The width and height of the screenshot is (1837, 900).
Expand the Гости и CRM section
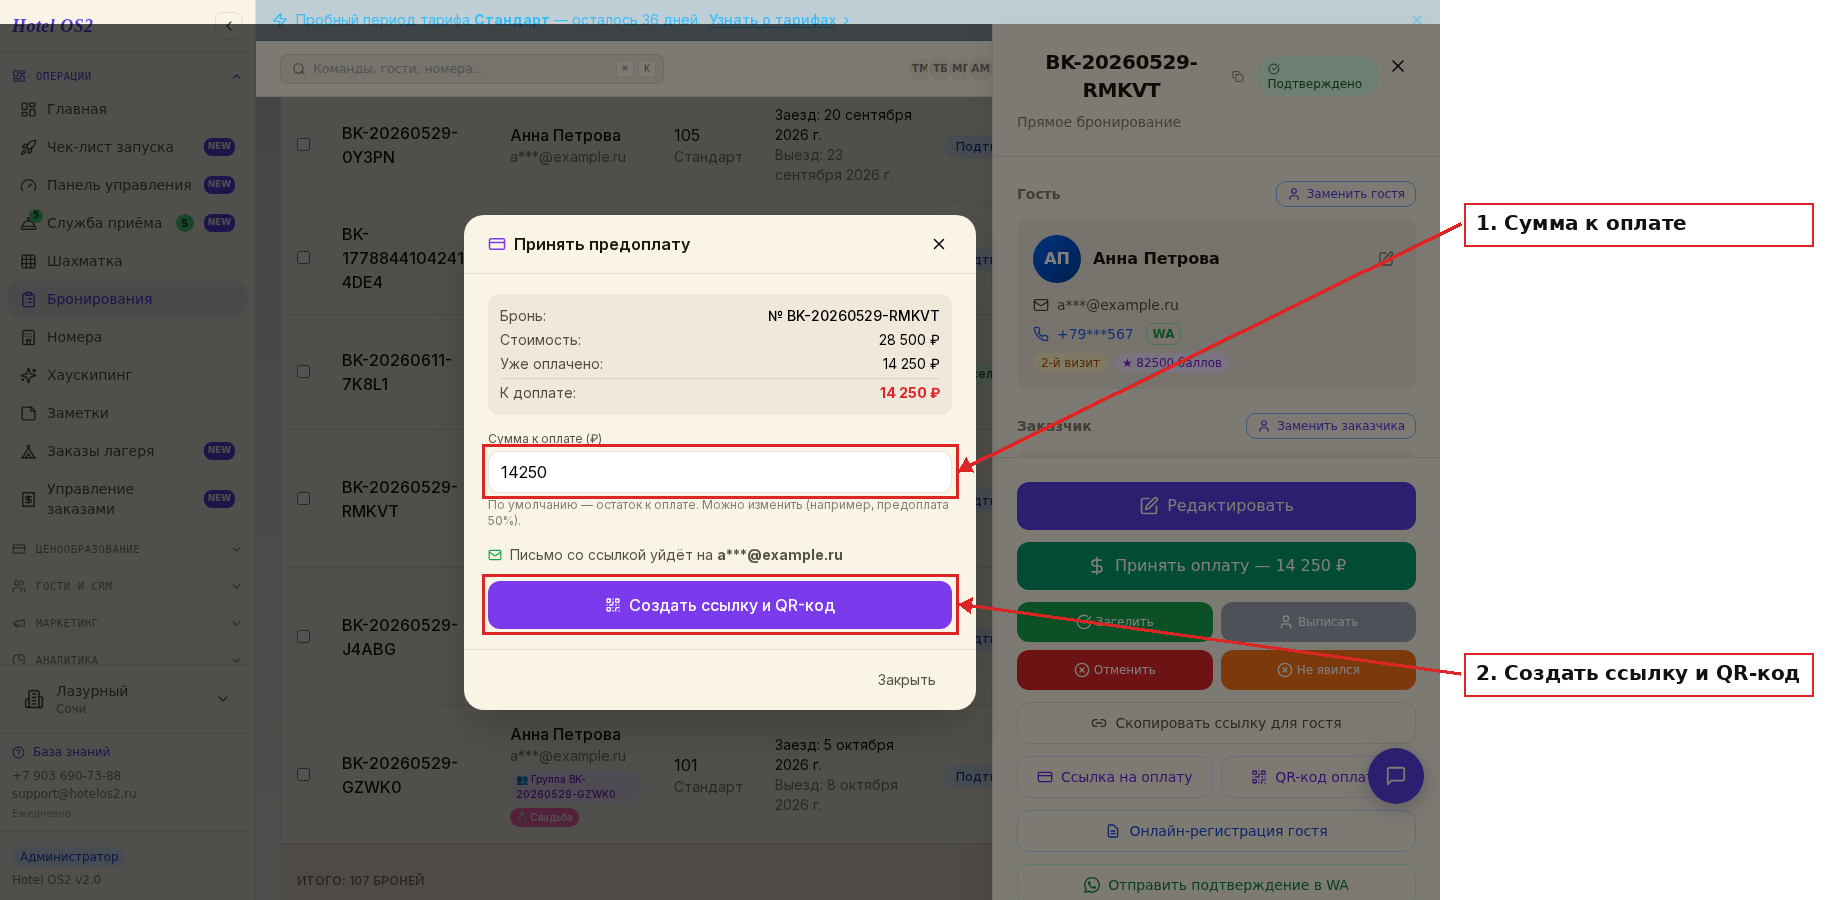pyautogui.click(x=127, y=586)
